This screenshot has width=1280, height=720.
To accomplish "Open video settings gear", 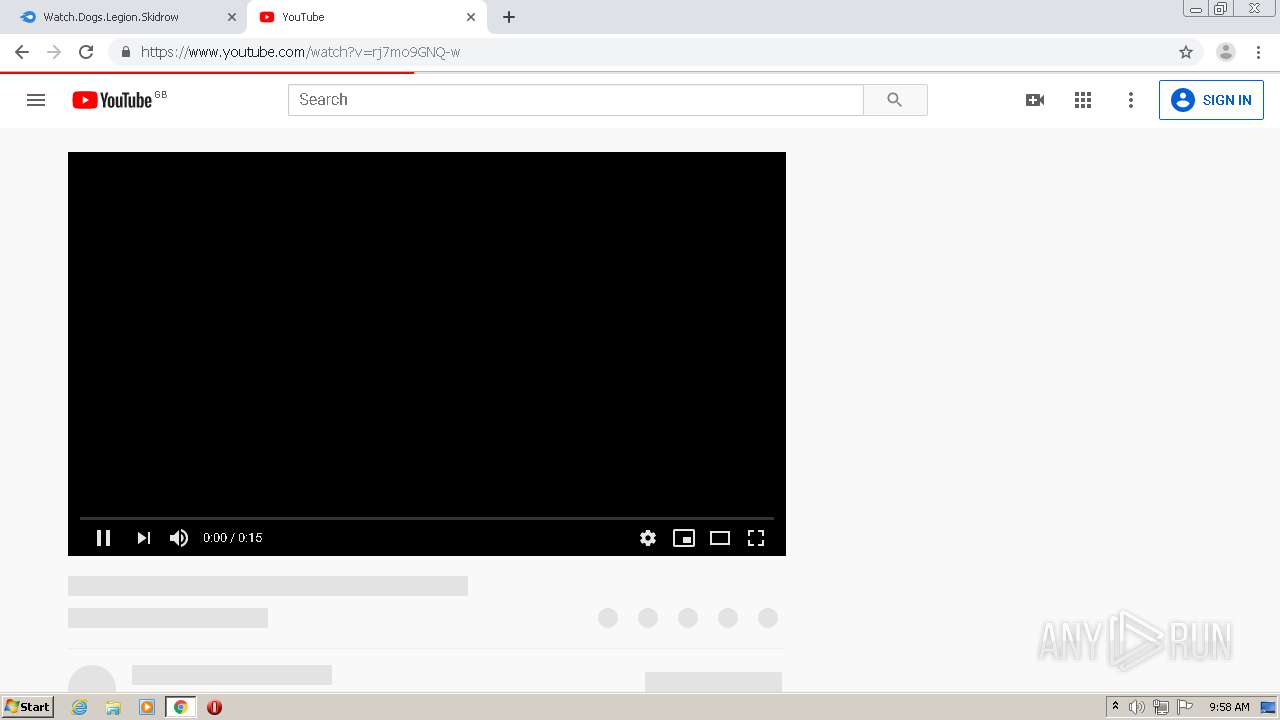I will pos(648,538).
